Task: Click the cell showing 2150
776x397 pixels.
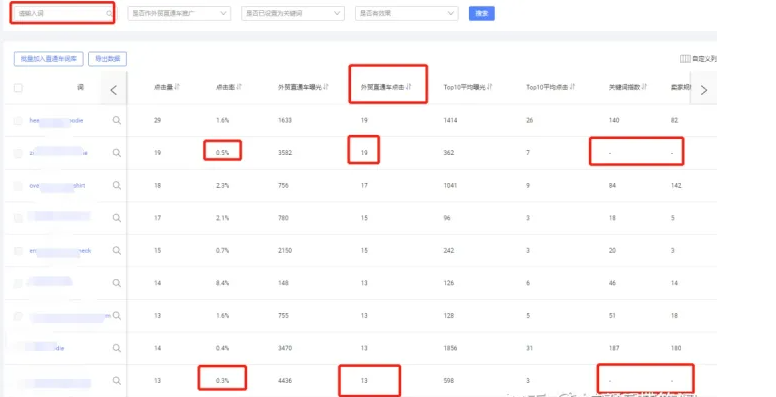Action: click(285, 250)
